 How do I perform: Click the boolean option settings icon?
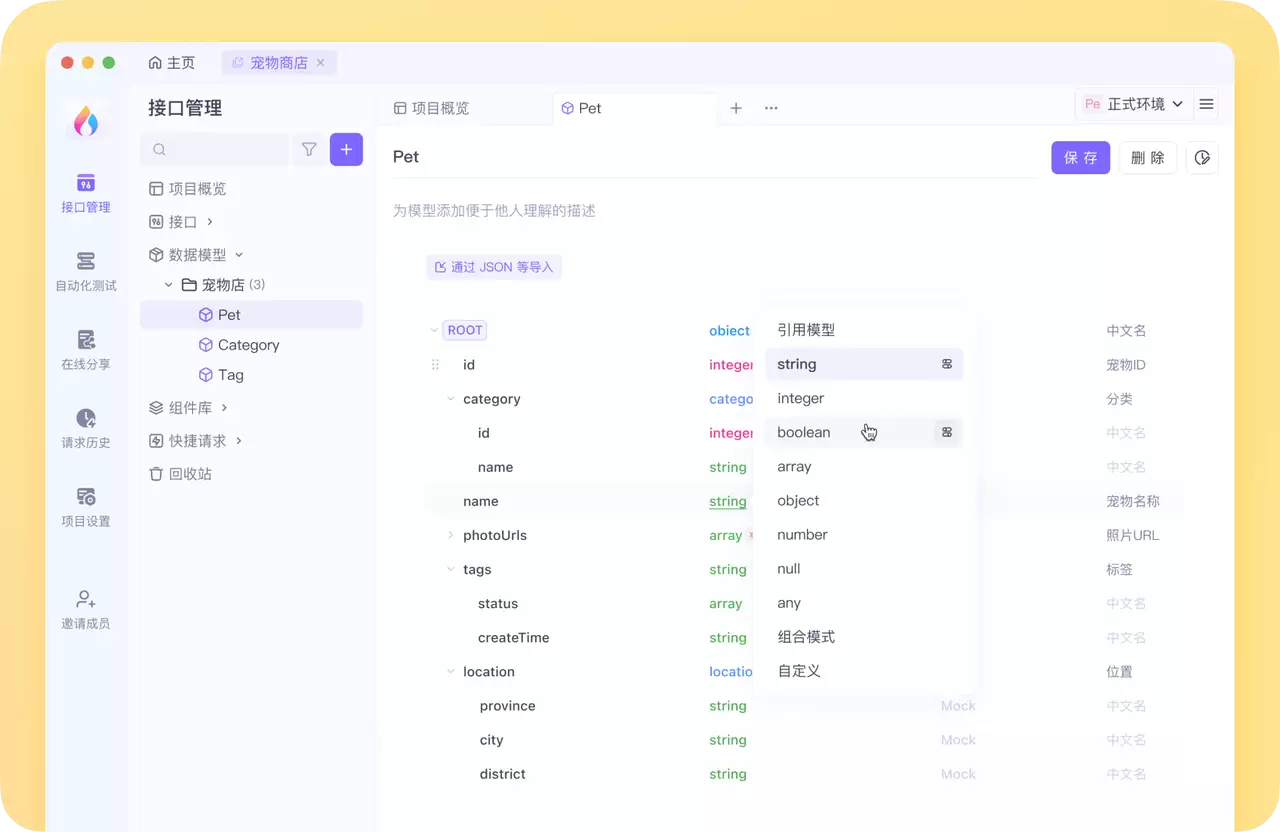pos(947,432)
